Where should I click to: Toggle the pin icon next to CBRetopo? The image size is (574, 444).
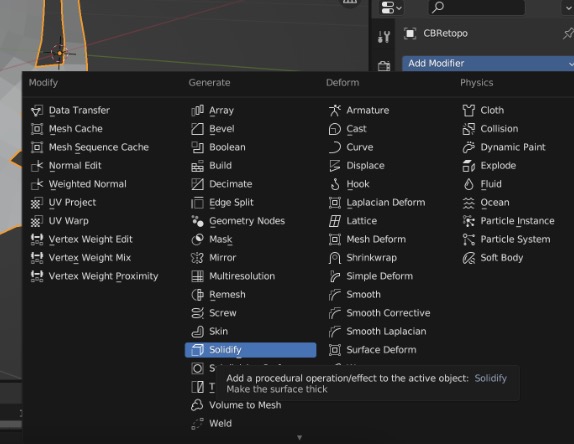[568, 33]
